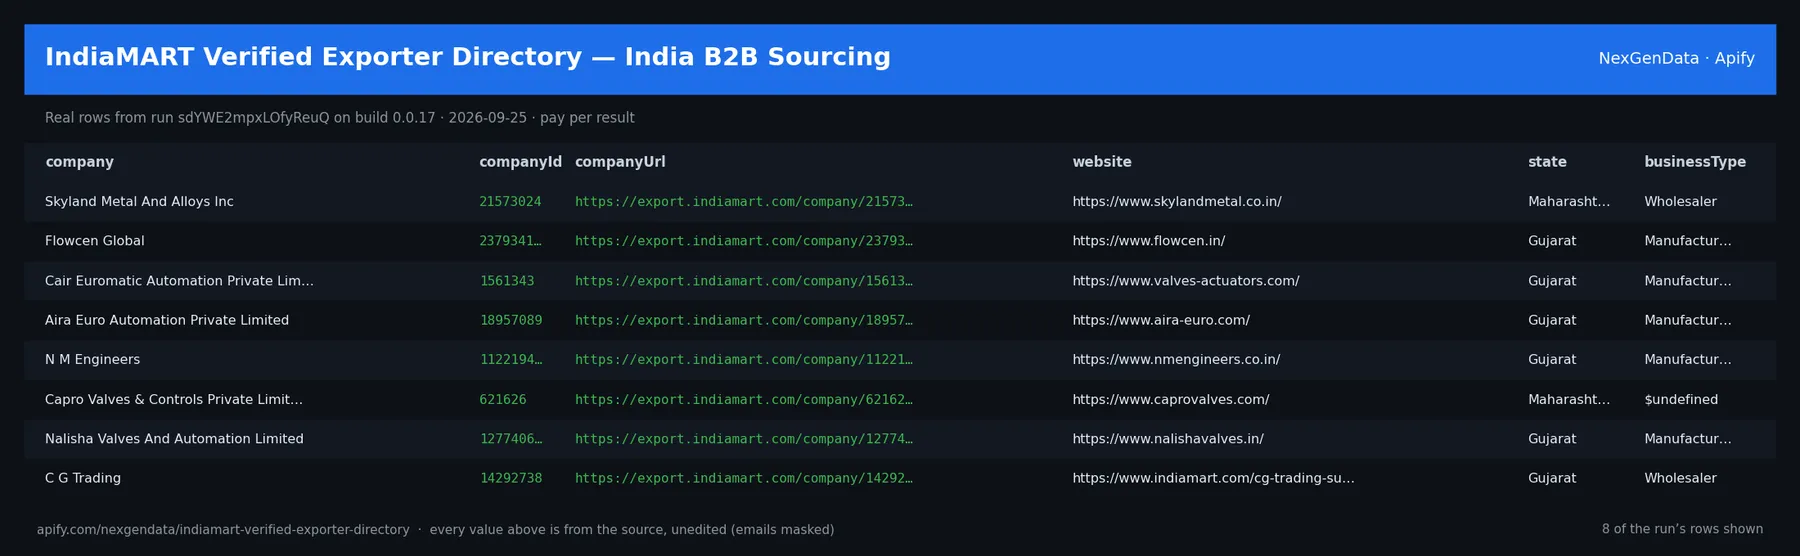The width and height of the screenshot is (1800, 556).
Task: Click the companyUrl column header
Action: 620,162
